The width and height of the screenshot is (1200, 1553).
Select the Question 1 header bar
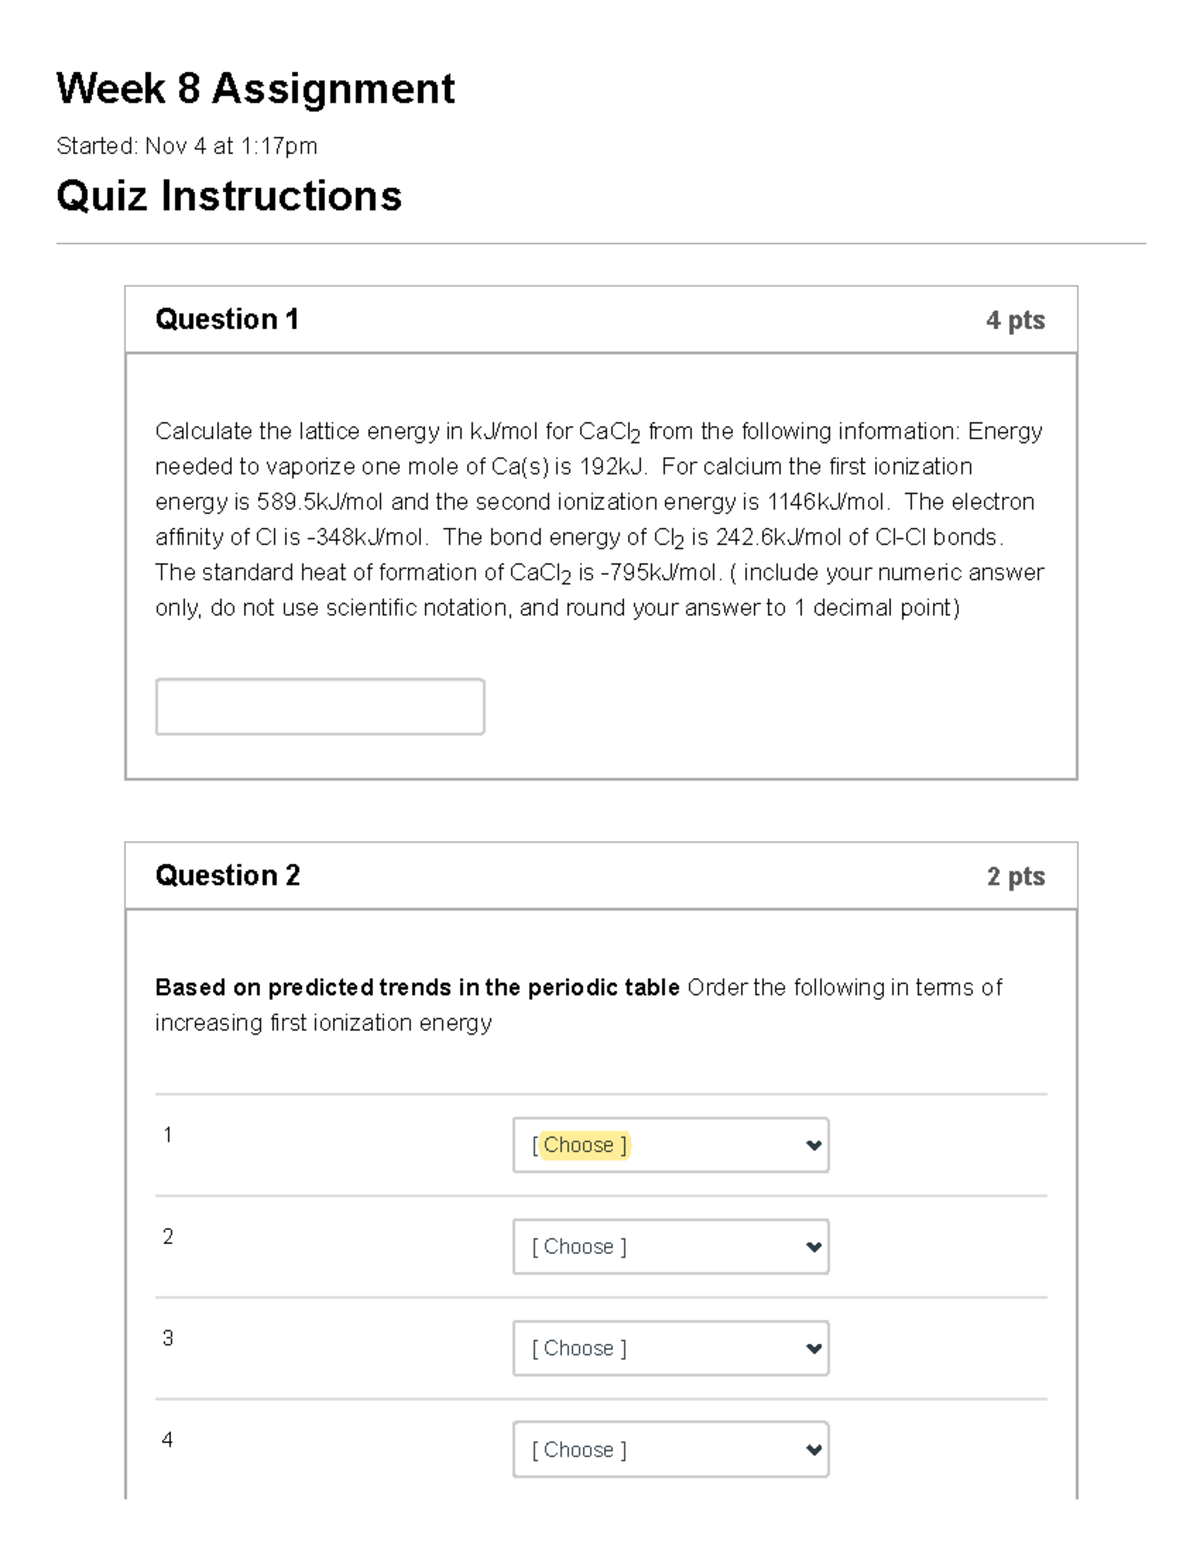click(x=600, y=318)
